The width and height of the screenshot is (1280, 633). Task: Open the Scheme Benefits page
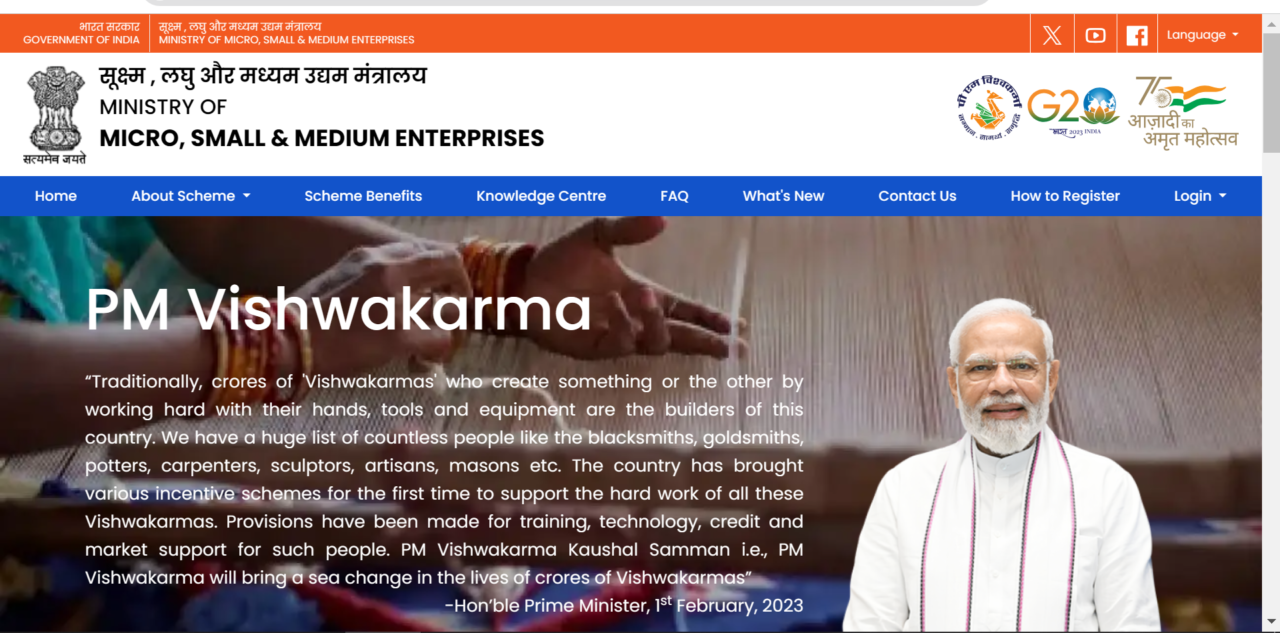coord(363,196)
